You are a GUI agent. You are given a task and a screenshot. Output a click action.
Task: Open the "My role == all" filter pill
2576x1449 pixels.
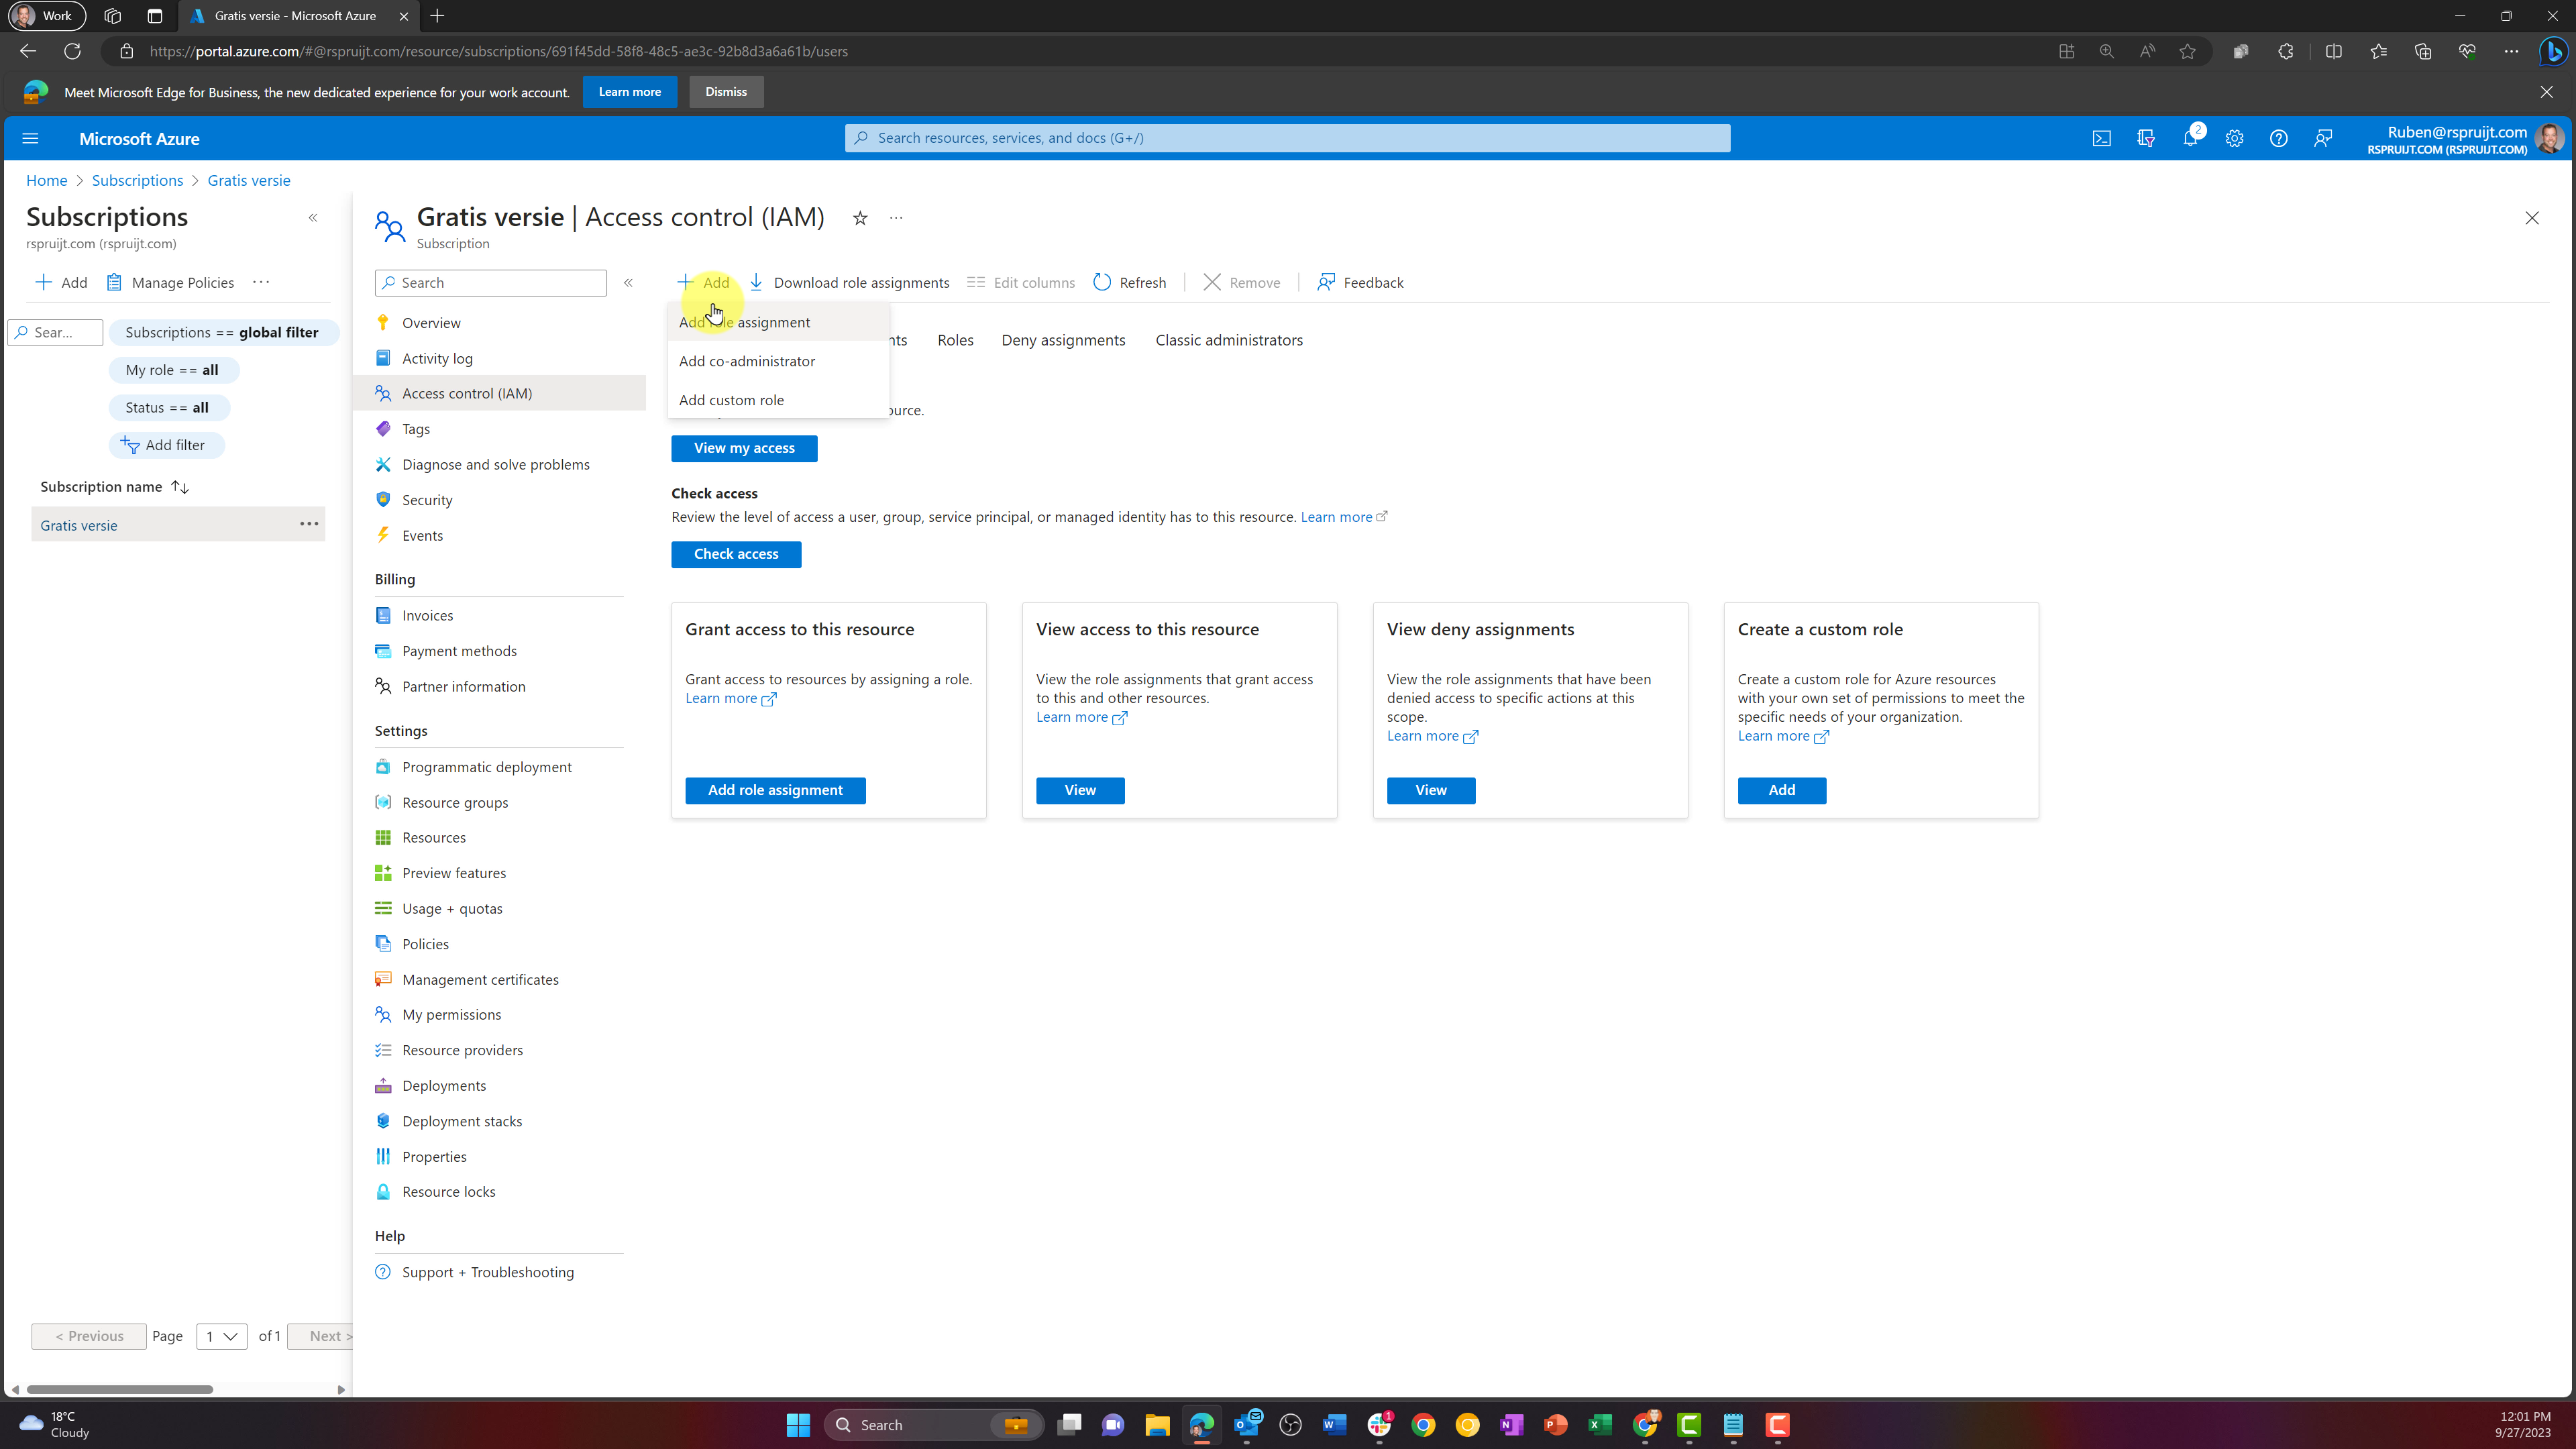pyautogui.click(x=173, y=369)
